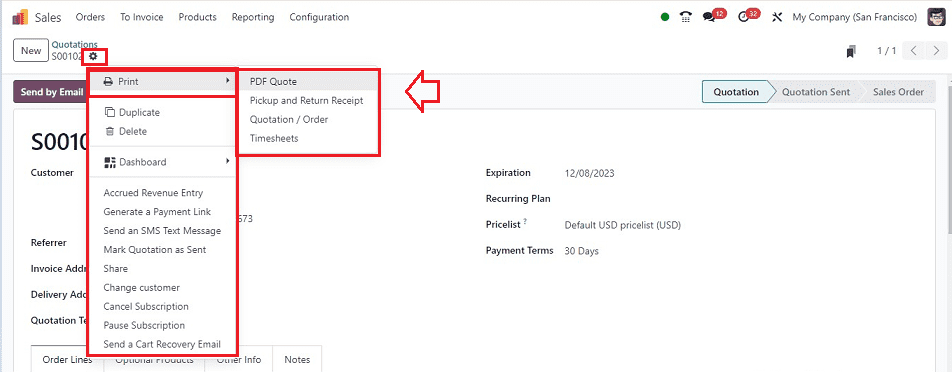Click the phone VoIP icon in the top bar
The image size is (952, 372).
(x=685, y=17)
